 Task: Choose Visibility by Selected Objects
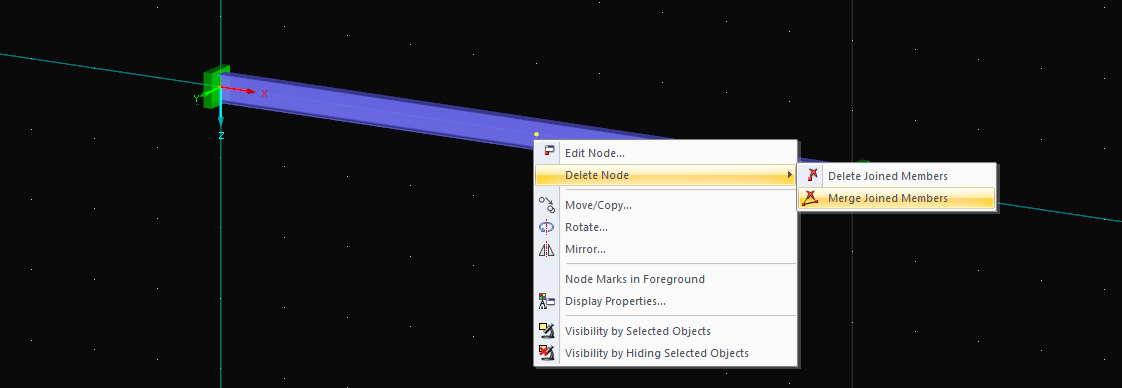666,331
